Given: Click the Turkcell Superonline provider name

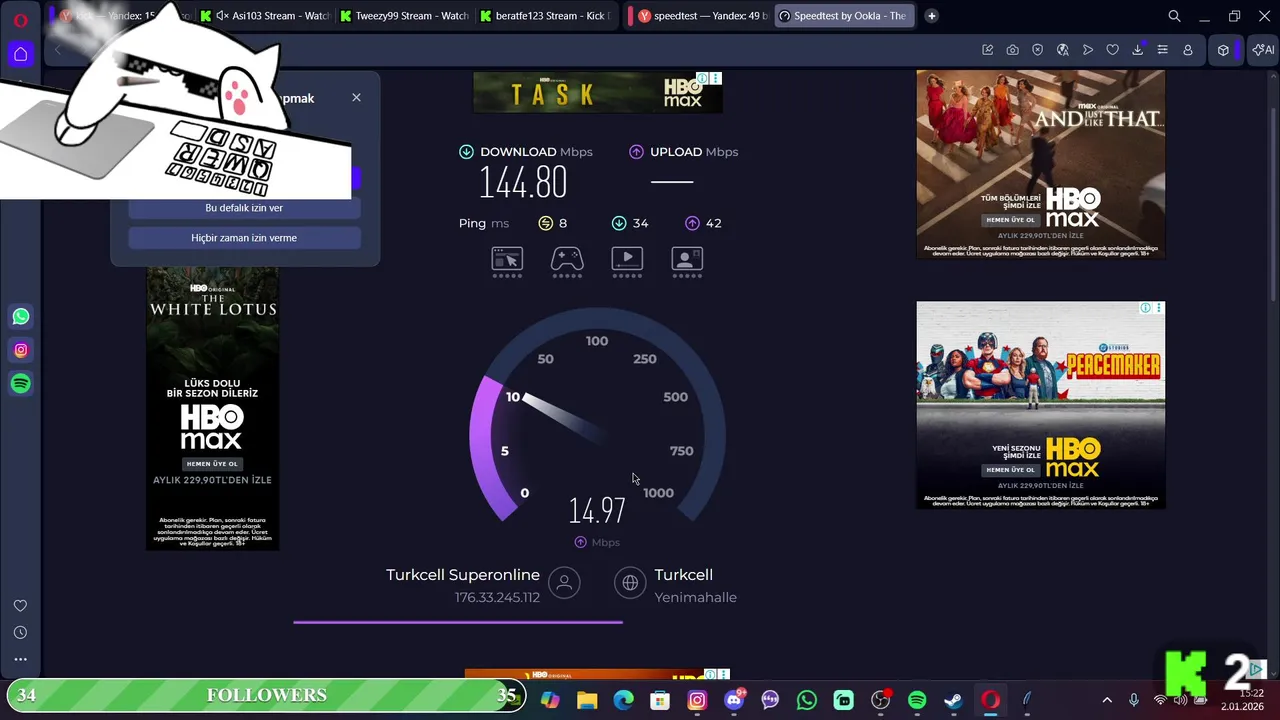Looking at the screenshot, I should [463, 575].
